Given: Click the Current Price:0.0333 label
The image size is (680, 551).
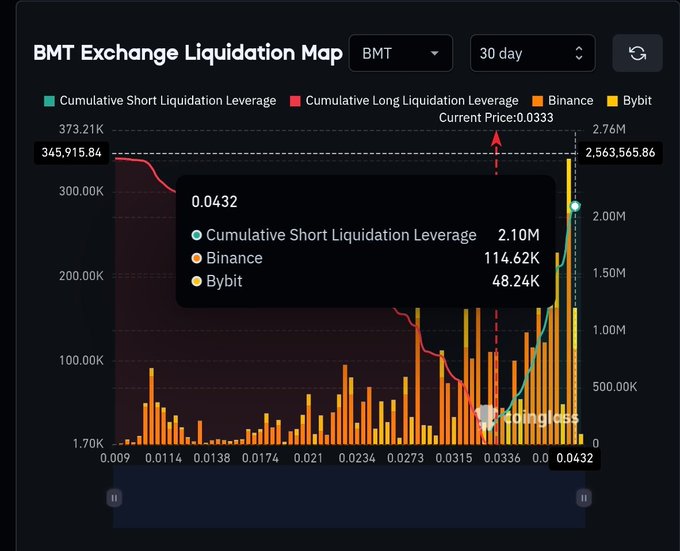Looking at the screenshot, I should [496, 118].
